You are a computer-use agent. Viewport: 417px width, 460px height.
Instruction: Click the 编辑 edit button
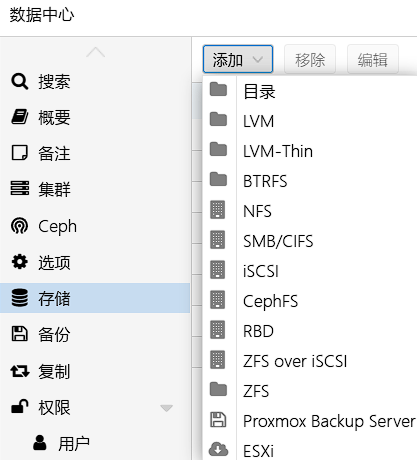click(x=373, y=59)
